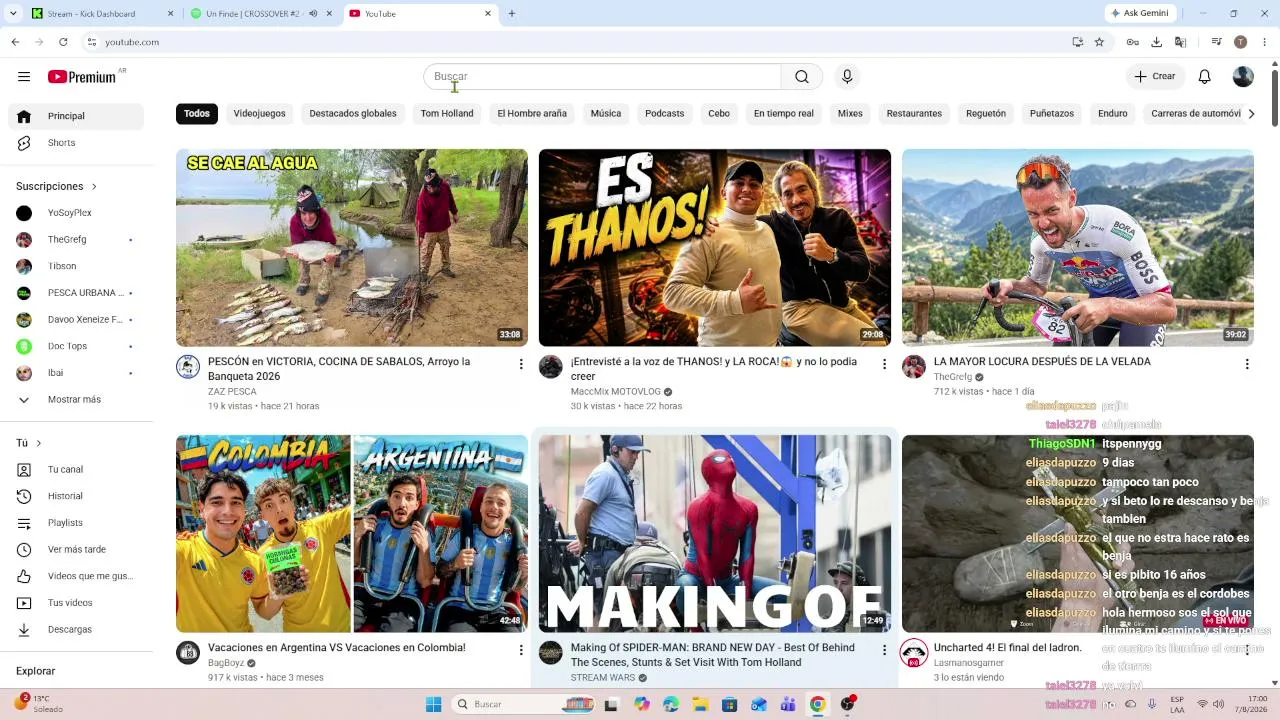Select the Reguetón filter chip
This screenshot has width=1280, height=720.
coord(986,114)
